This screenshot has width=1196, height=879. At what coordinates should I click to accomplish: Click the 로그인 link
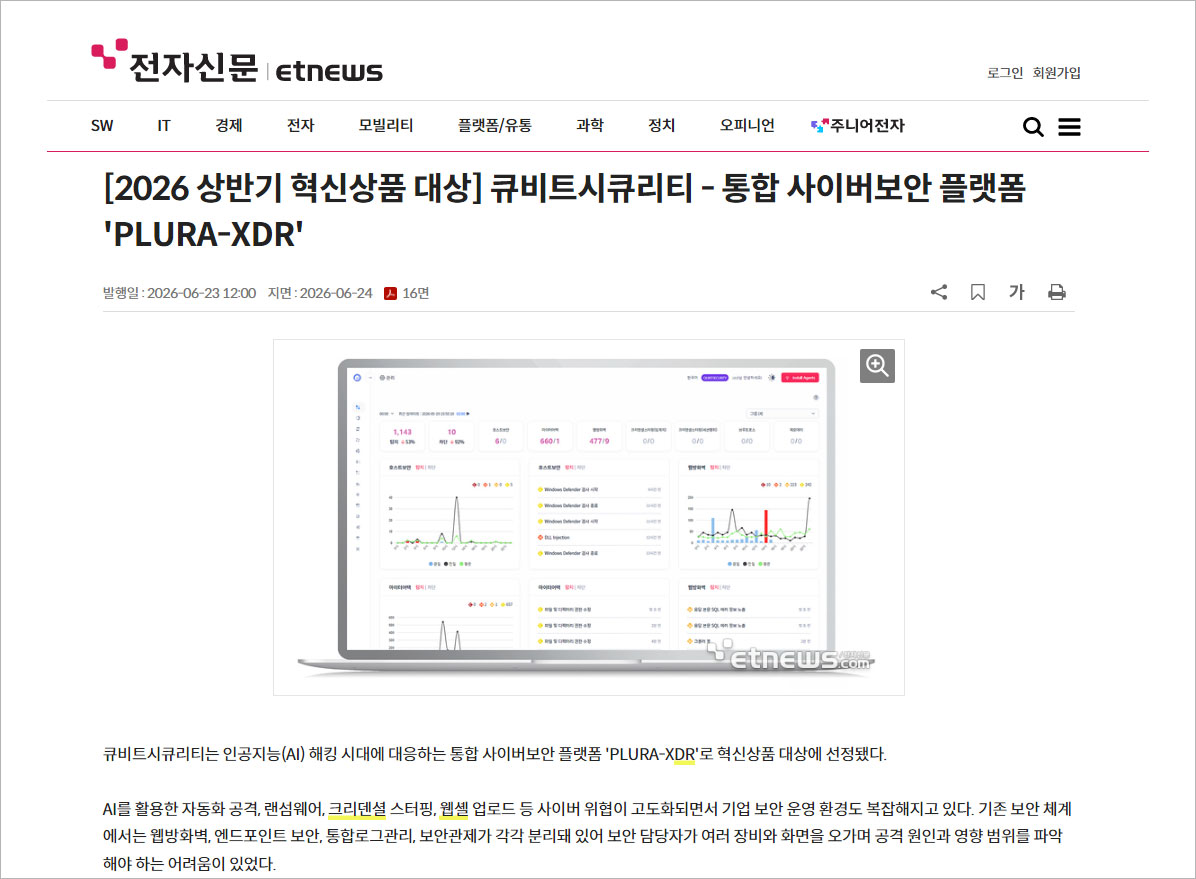pos(1005,73)
